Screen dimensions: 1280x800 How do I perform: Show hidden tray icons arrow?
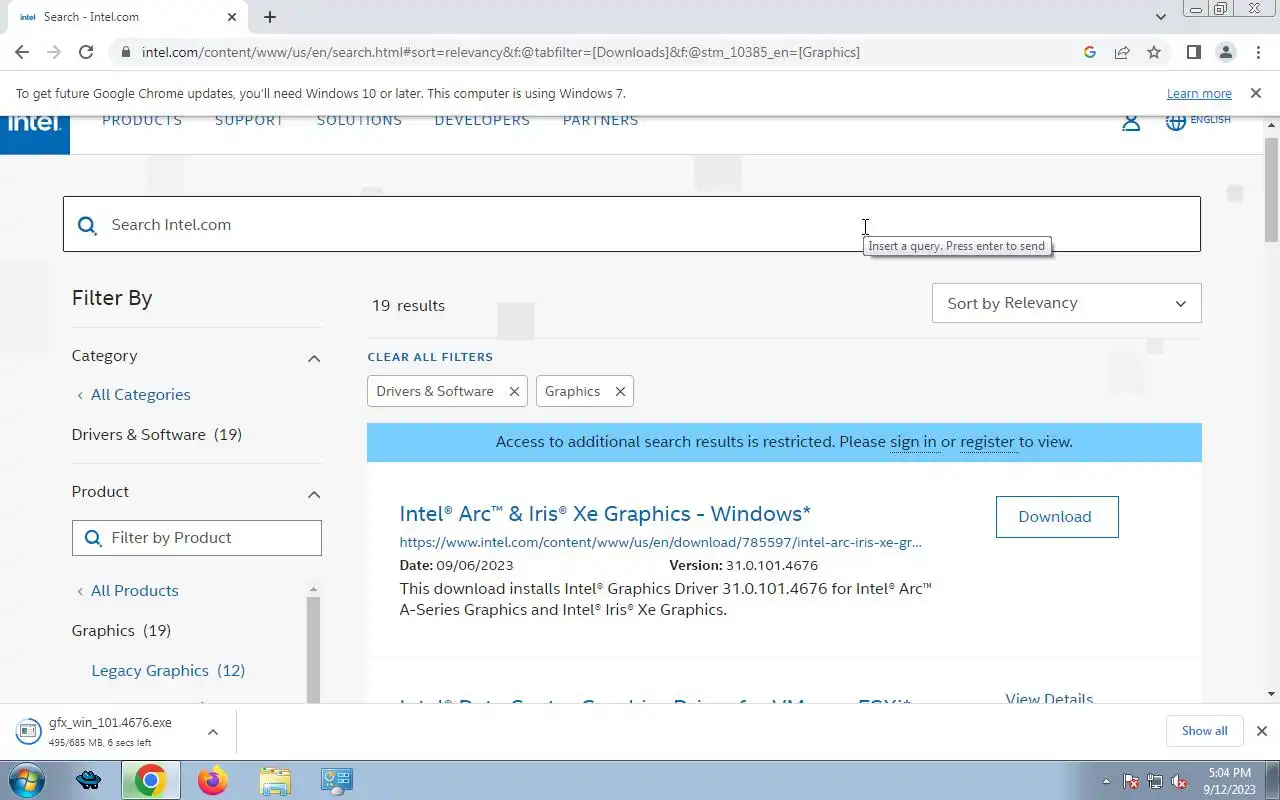pos(1106,781)
